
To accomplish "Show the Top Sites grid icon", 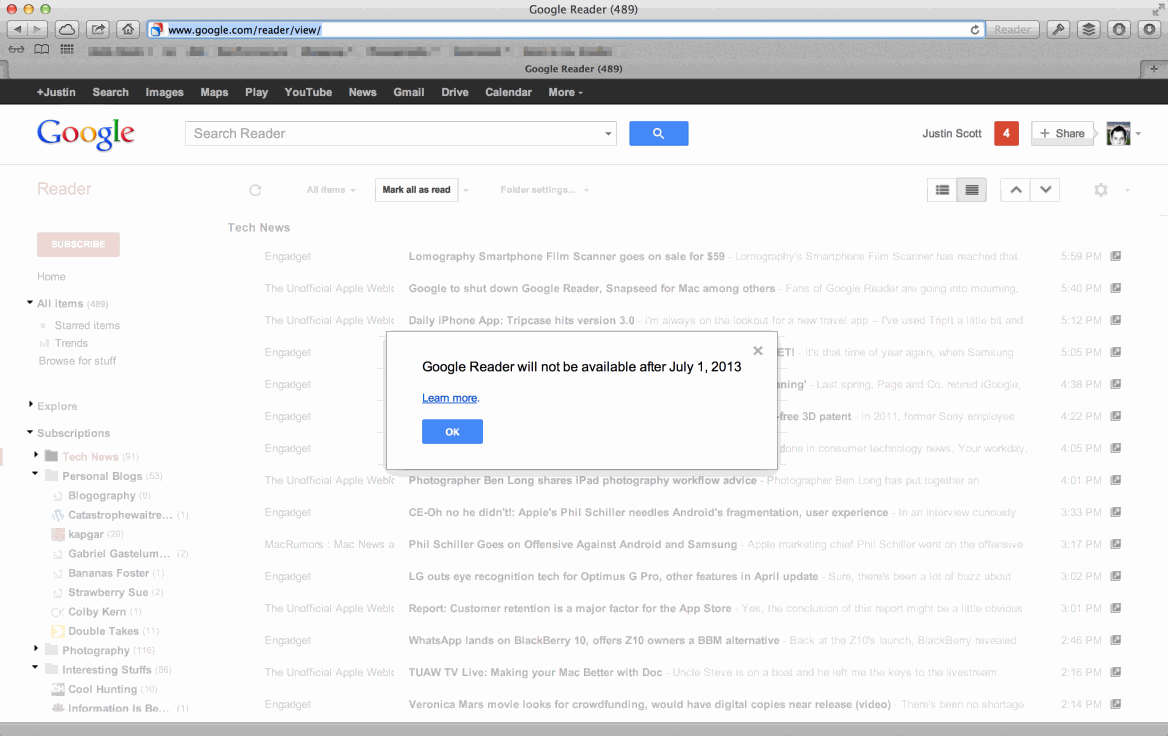I will (x=67, y=49).
